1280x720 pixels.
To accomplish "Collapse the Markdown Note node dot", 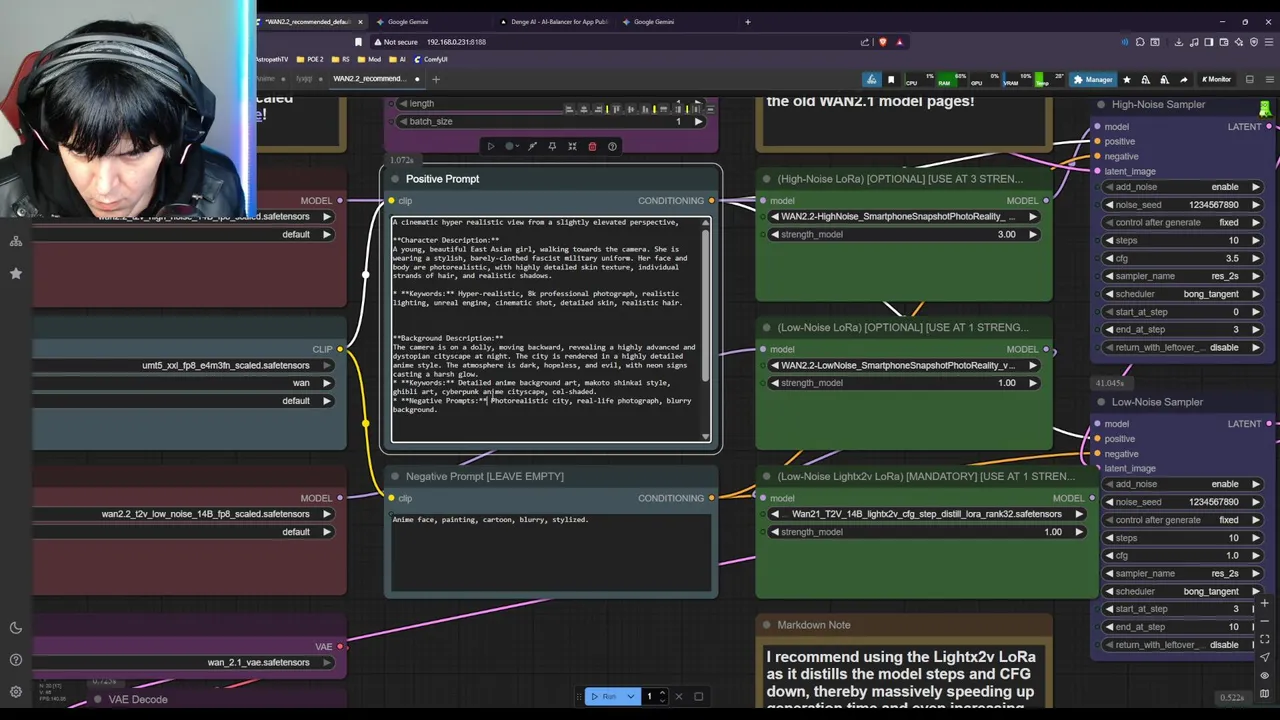I will pyautogui.click(x=767, y=625).
